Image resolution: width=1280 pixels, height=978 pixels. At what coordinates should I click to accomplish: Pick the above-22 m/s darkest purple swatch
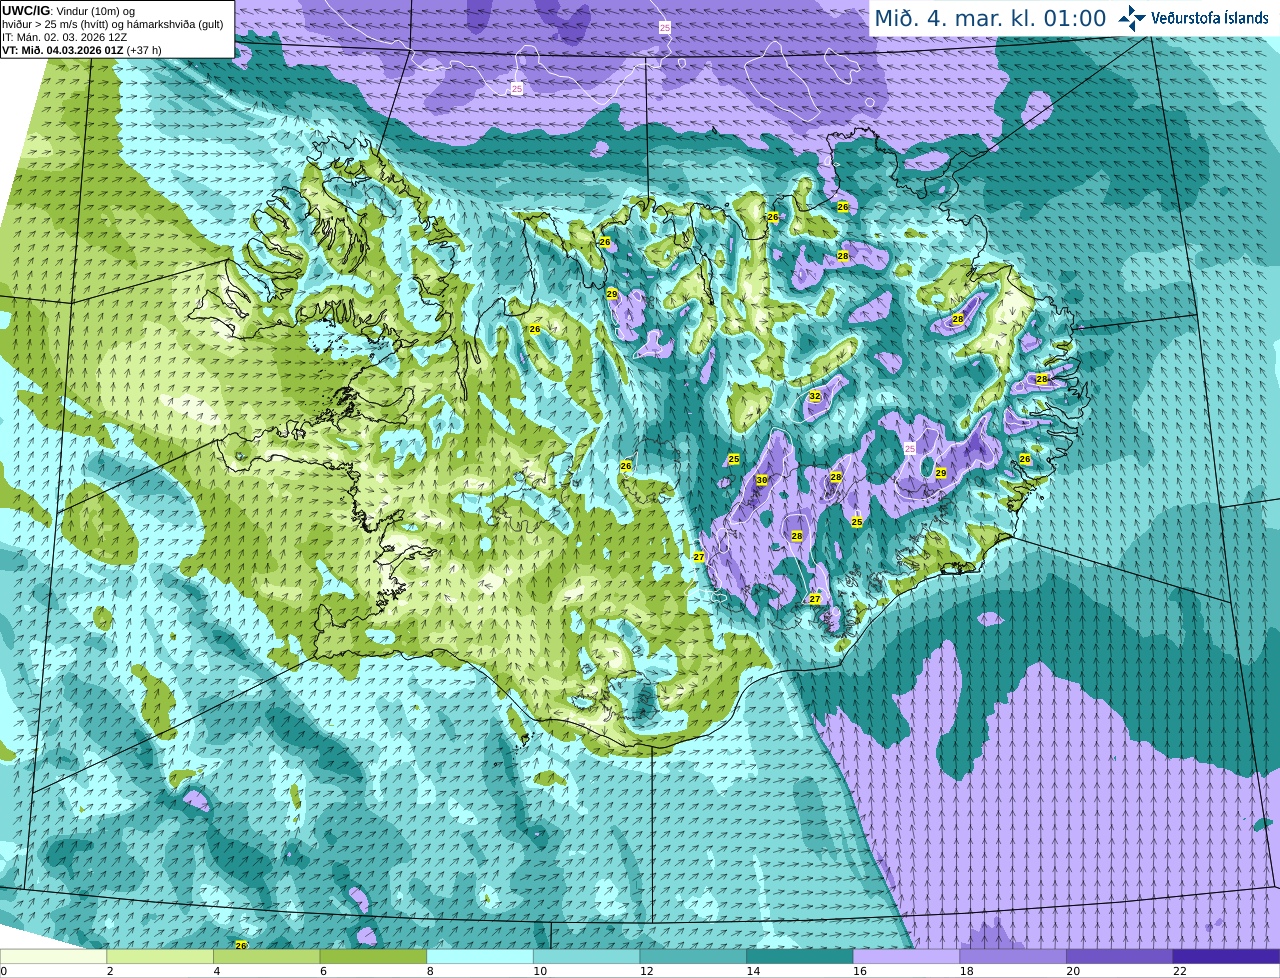(1226, 956)
